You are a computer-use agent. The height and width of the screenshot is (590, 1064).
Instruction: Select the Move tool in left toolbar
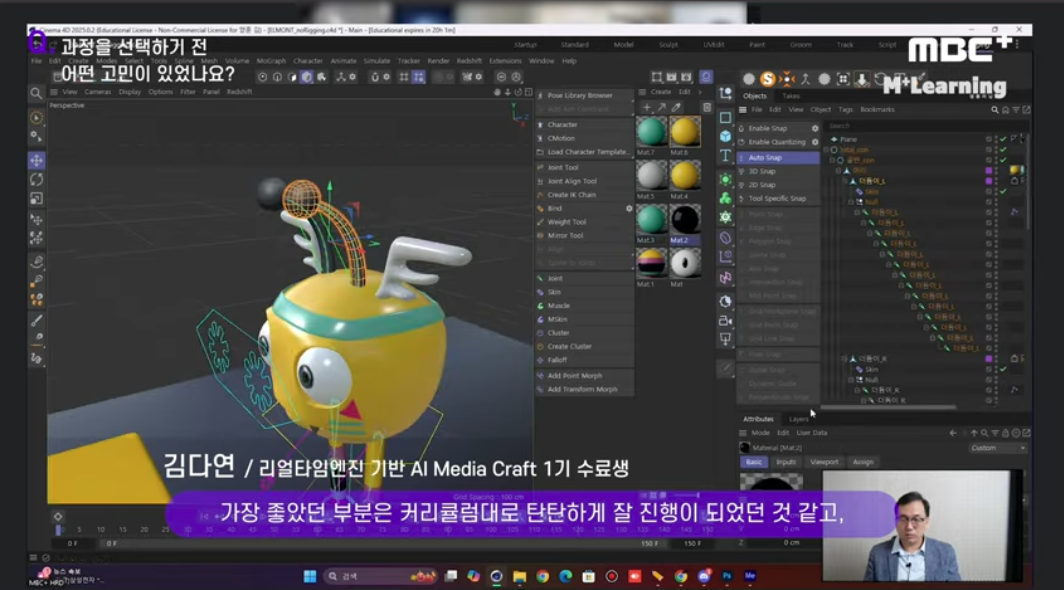[37, 160]
